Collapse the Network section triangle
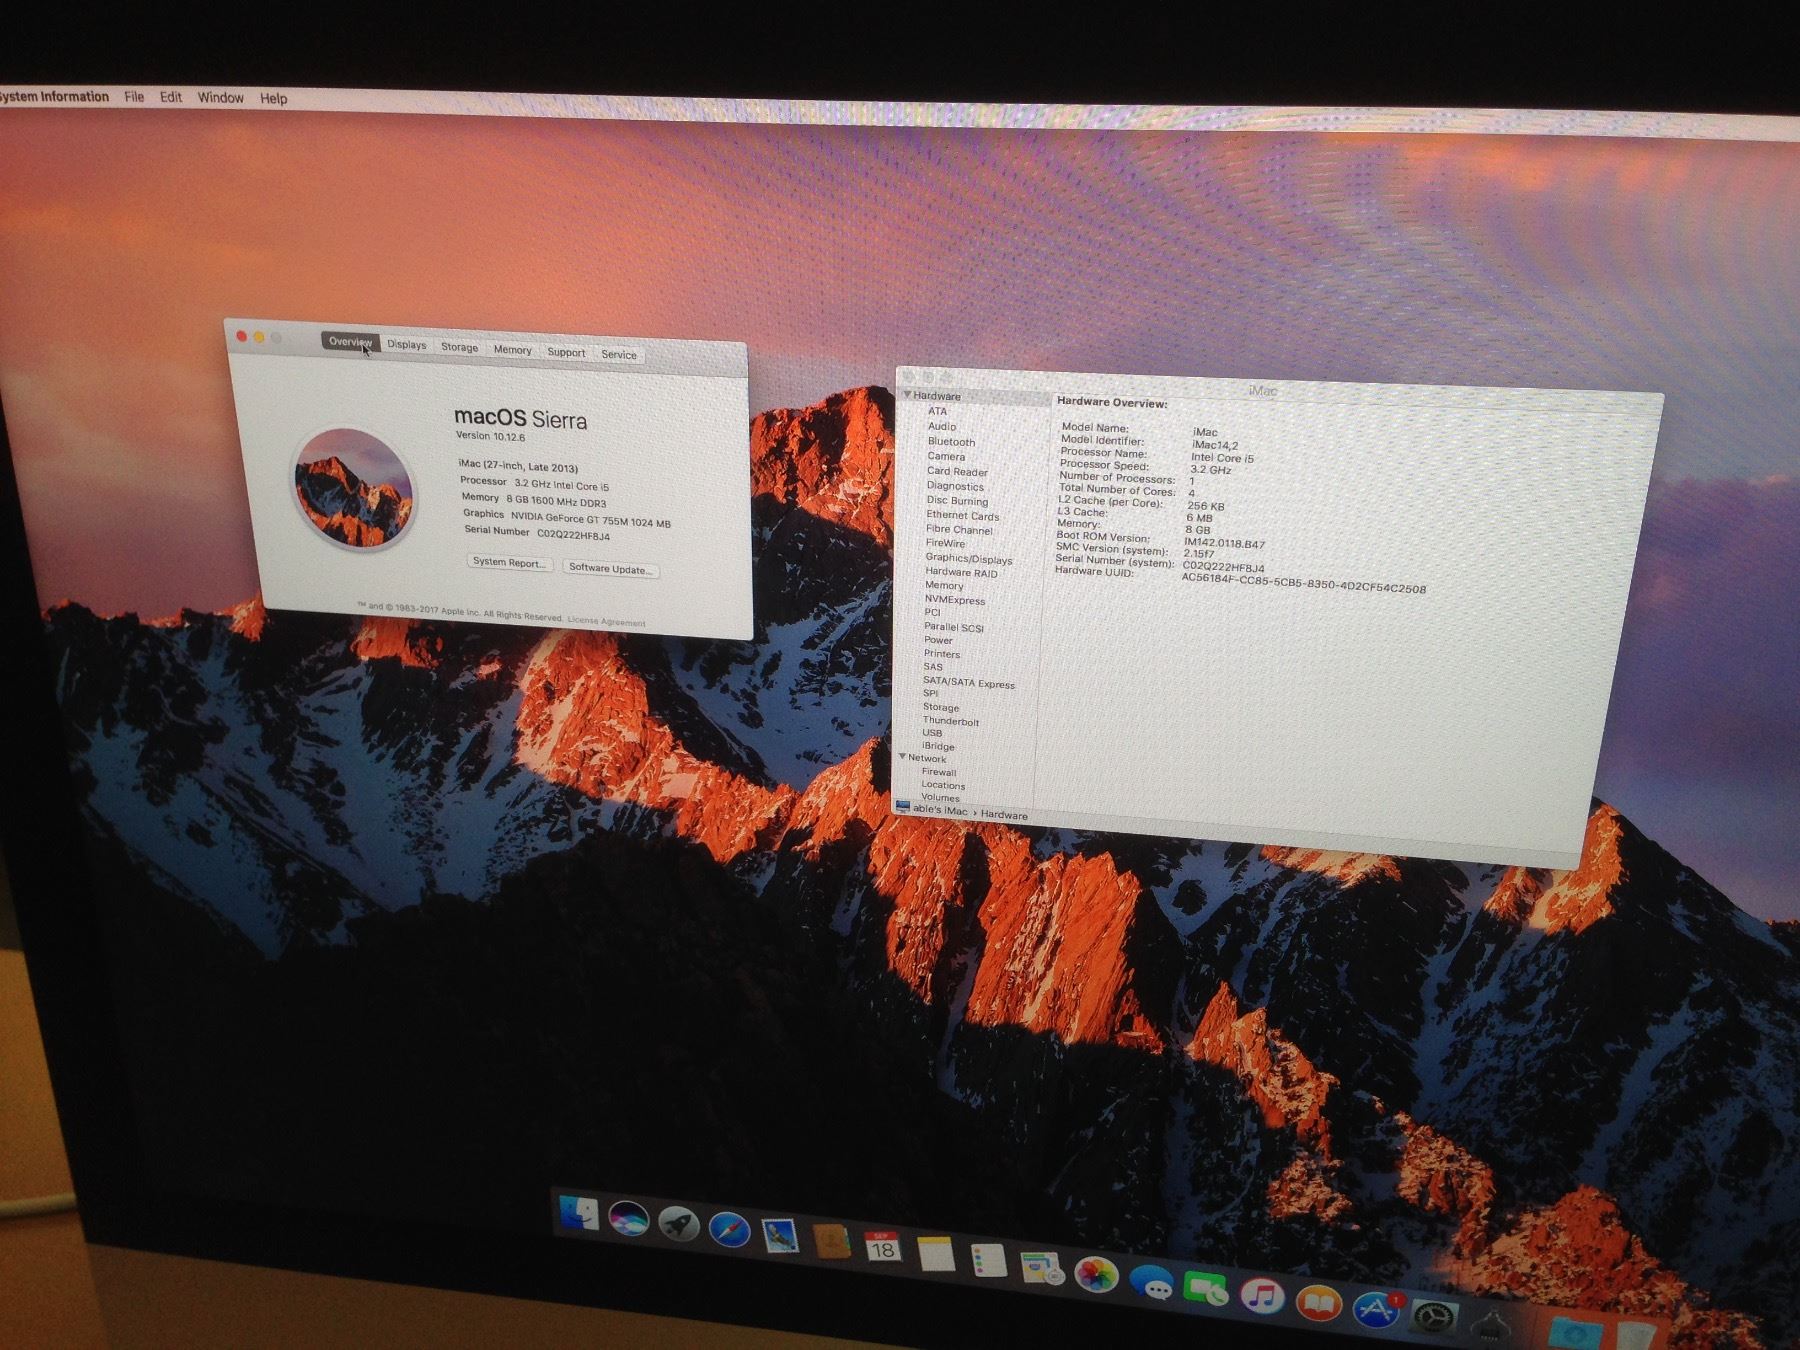The image size is (1800, 1350). [902, 757]
